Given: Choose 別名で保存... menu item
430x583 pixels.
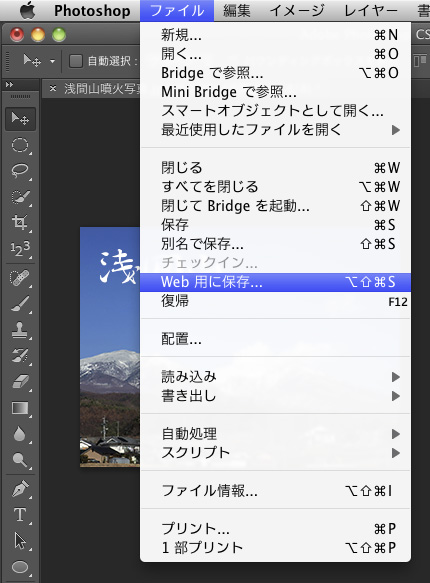Looking at the screenshot, I should click(275, 244).
